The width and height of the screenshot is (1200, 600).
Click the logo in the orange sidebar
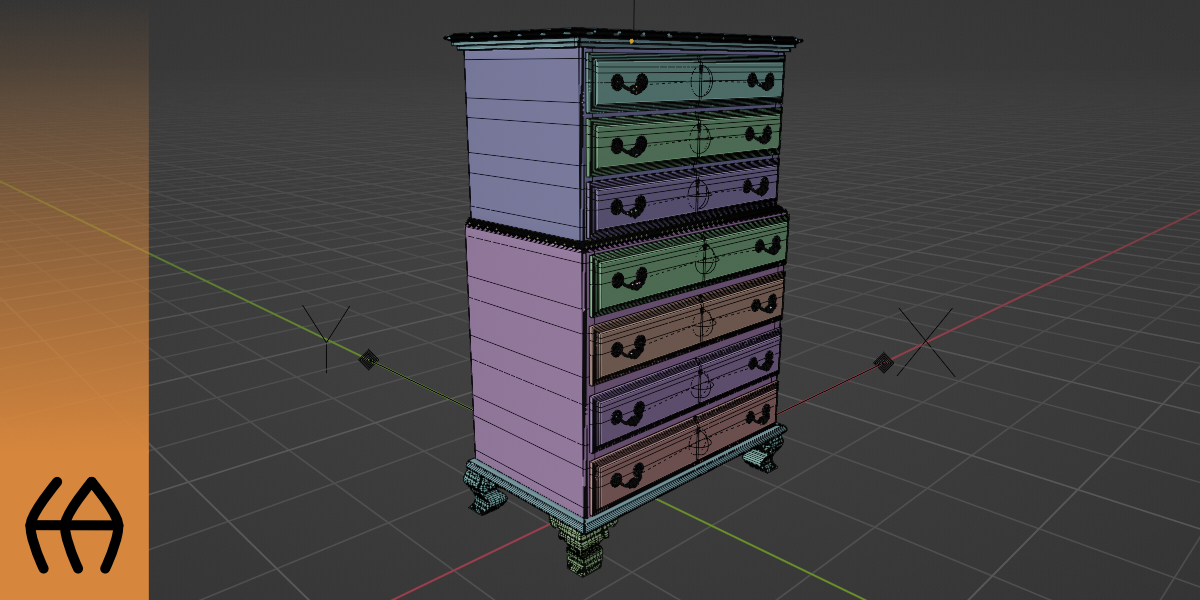pos(73,525)
